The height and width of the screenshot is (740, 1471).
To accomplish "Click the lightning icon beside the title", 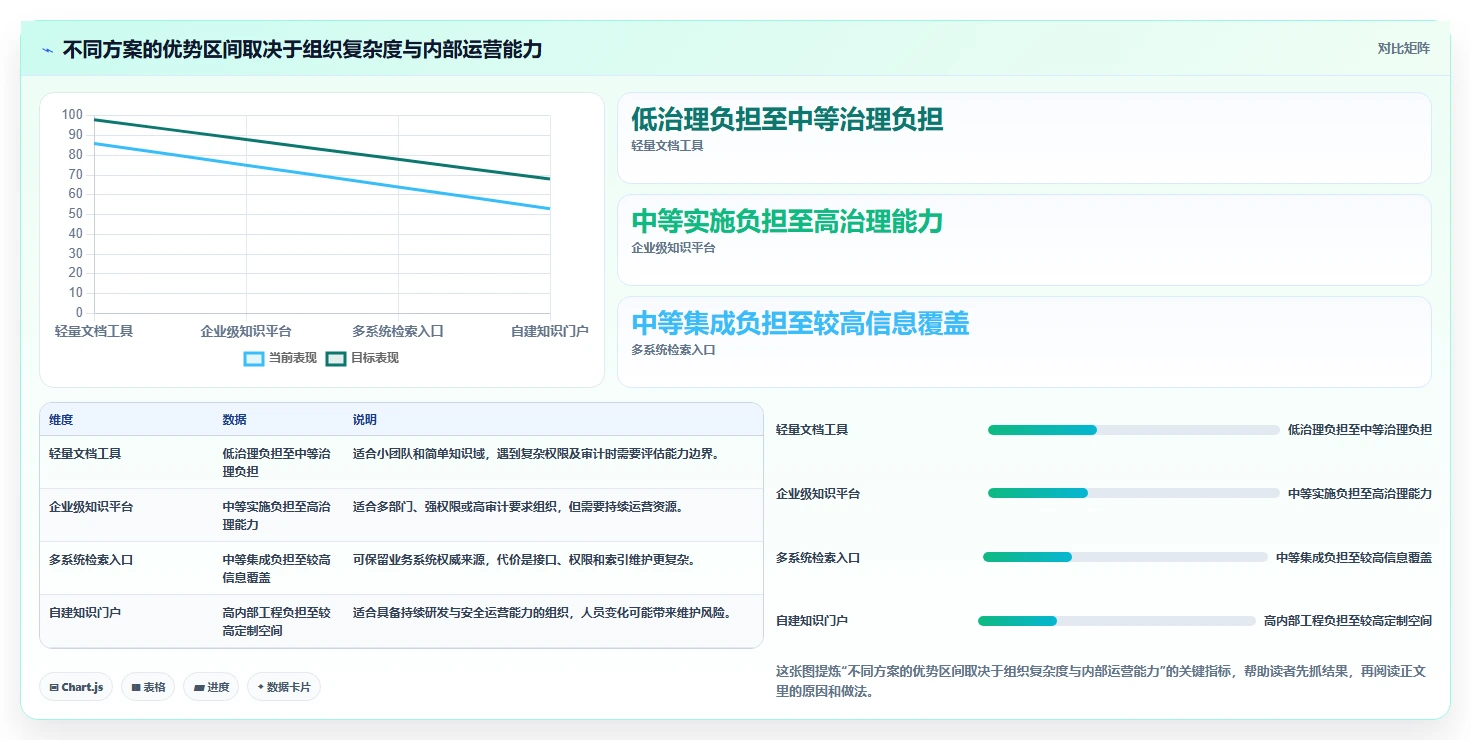I will coord(48,50).
